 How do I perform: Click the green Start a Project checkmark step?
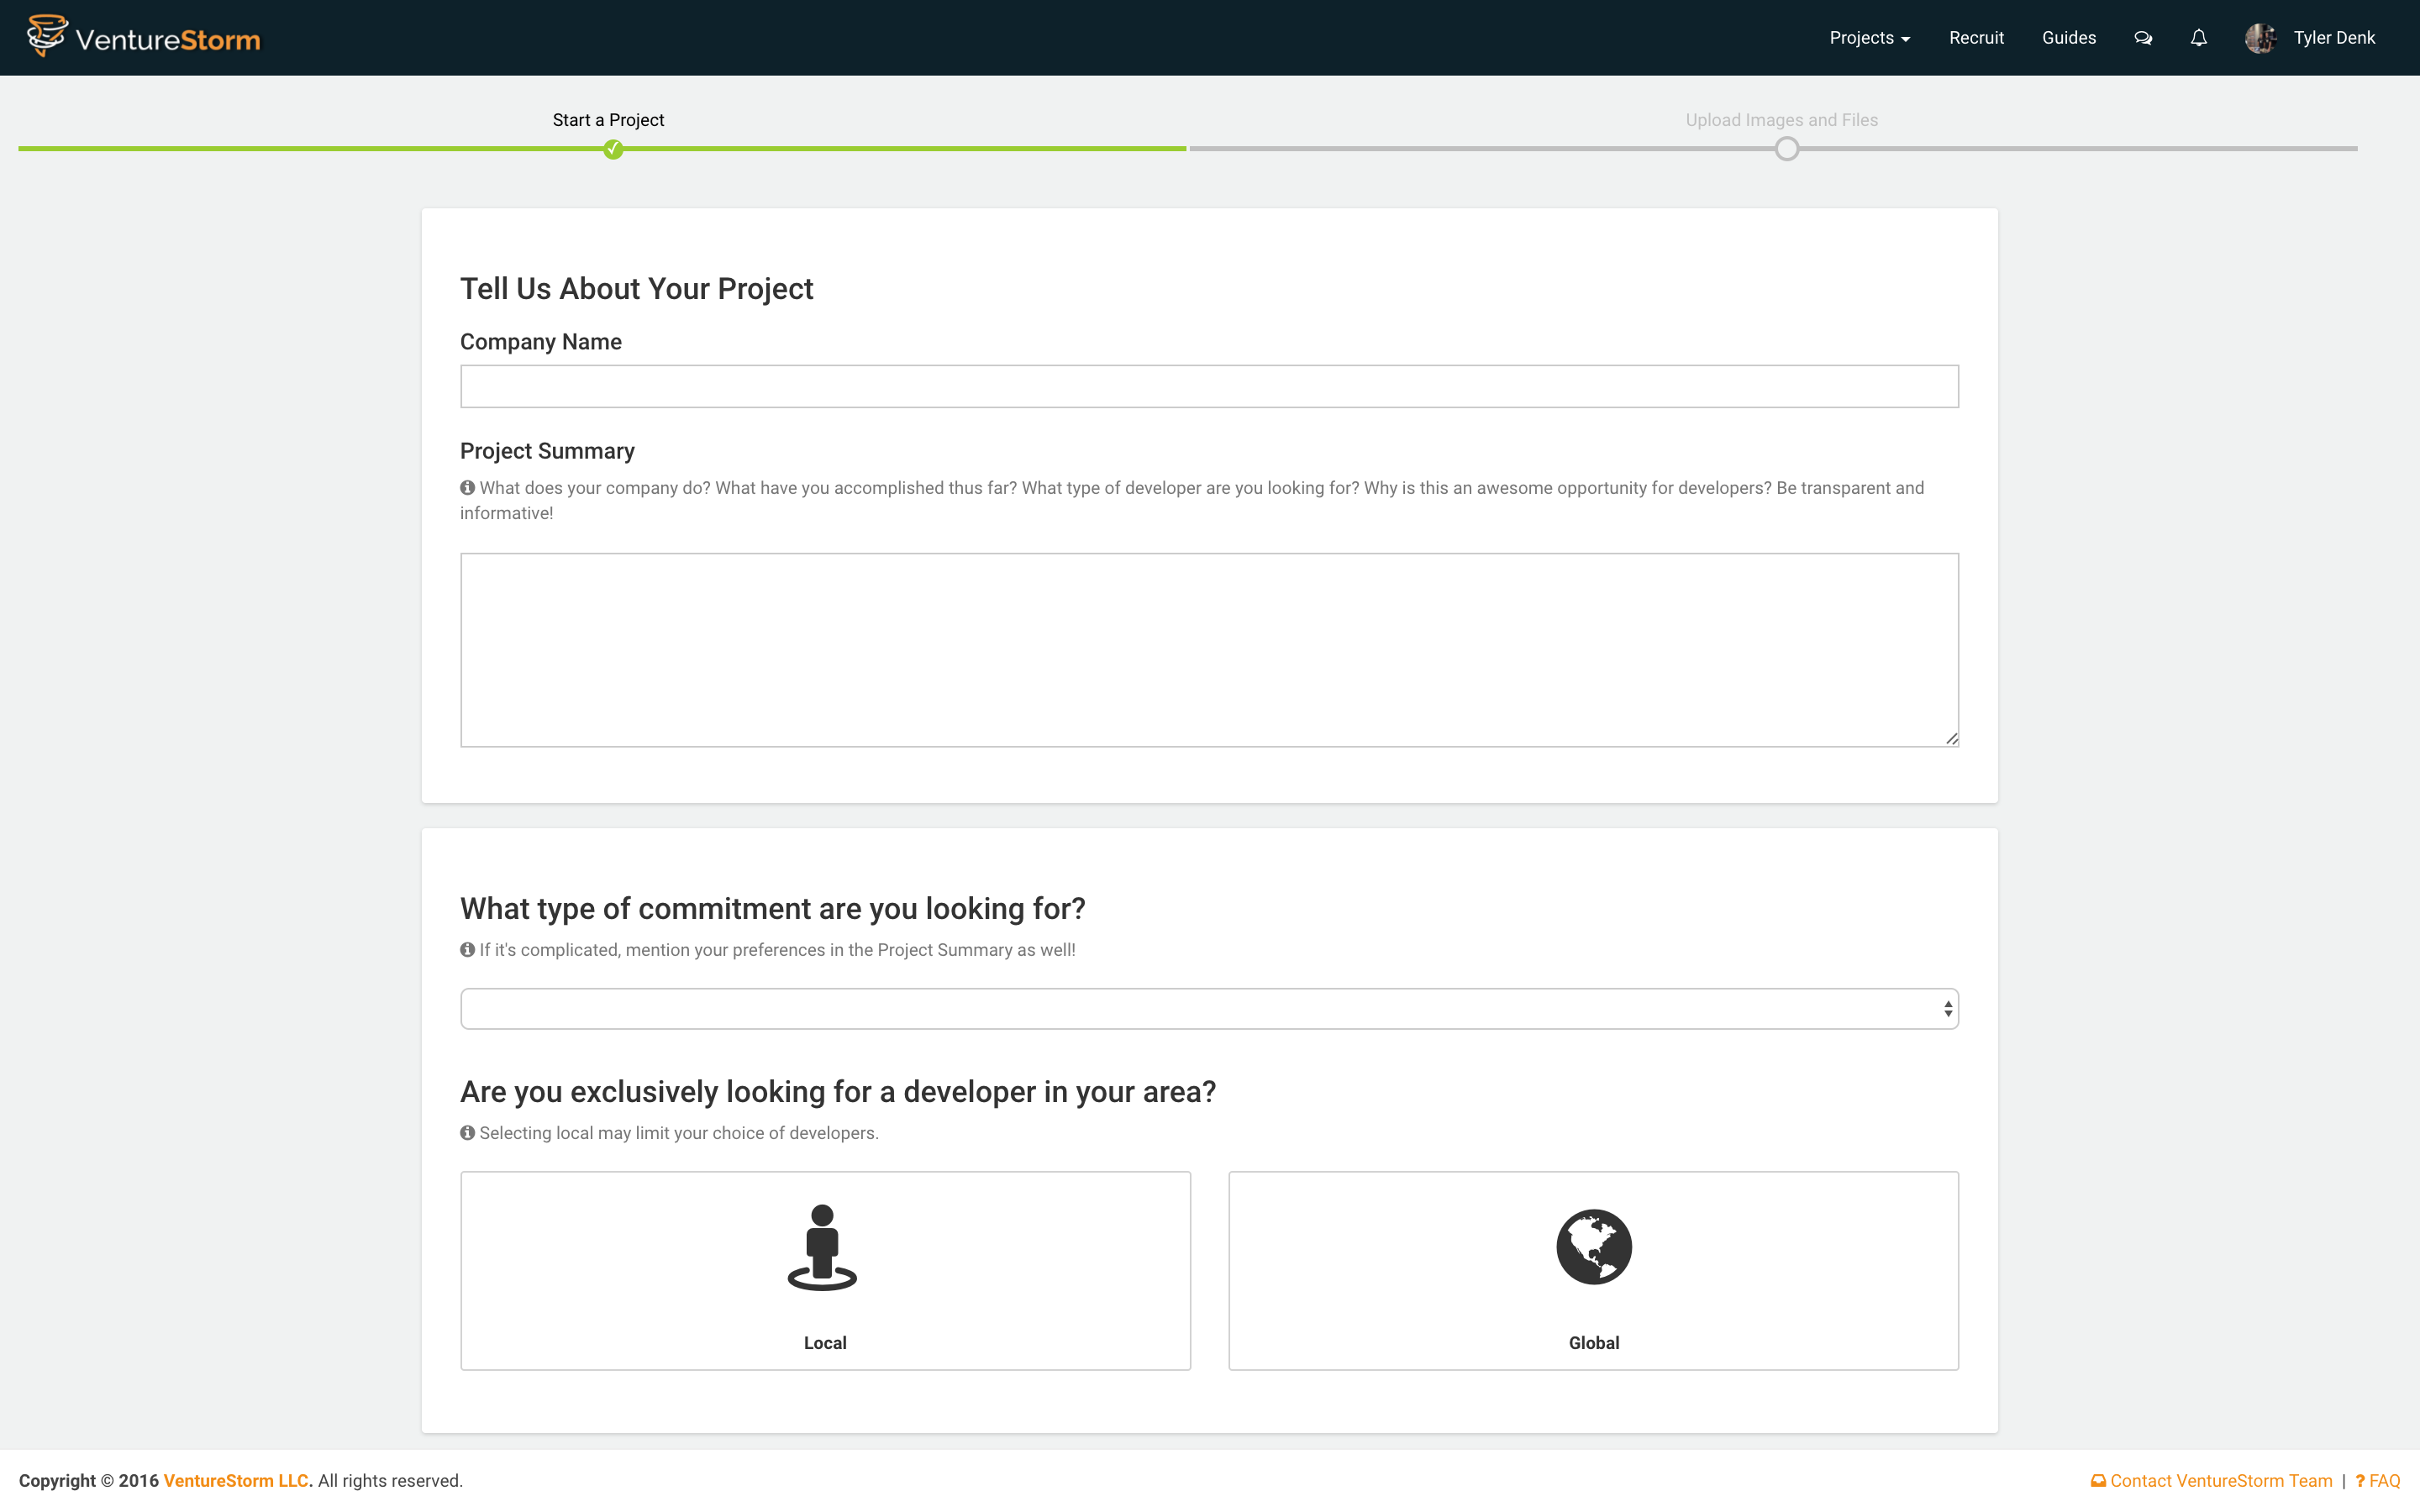(x=613, y=150)
